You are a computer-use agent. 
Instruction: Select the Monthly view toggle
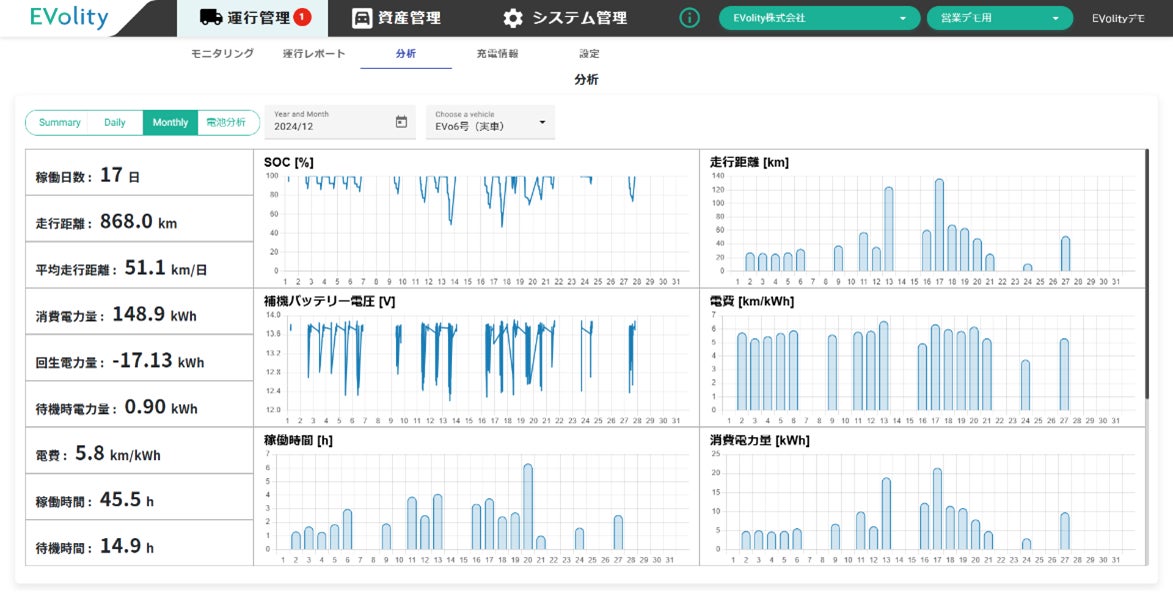171,123
